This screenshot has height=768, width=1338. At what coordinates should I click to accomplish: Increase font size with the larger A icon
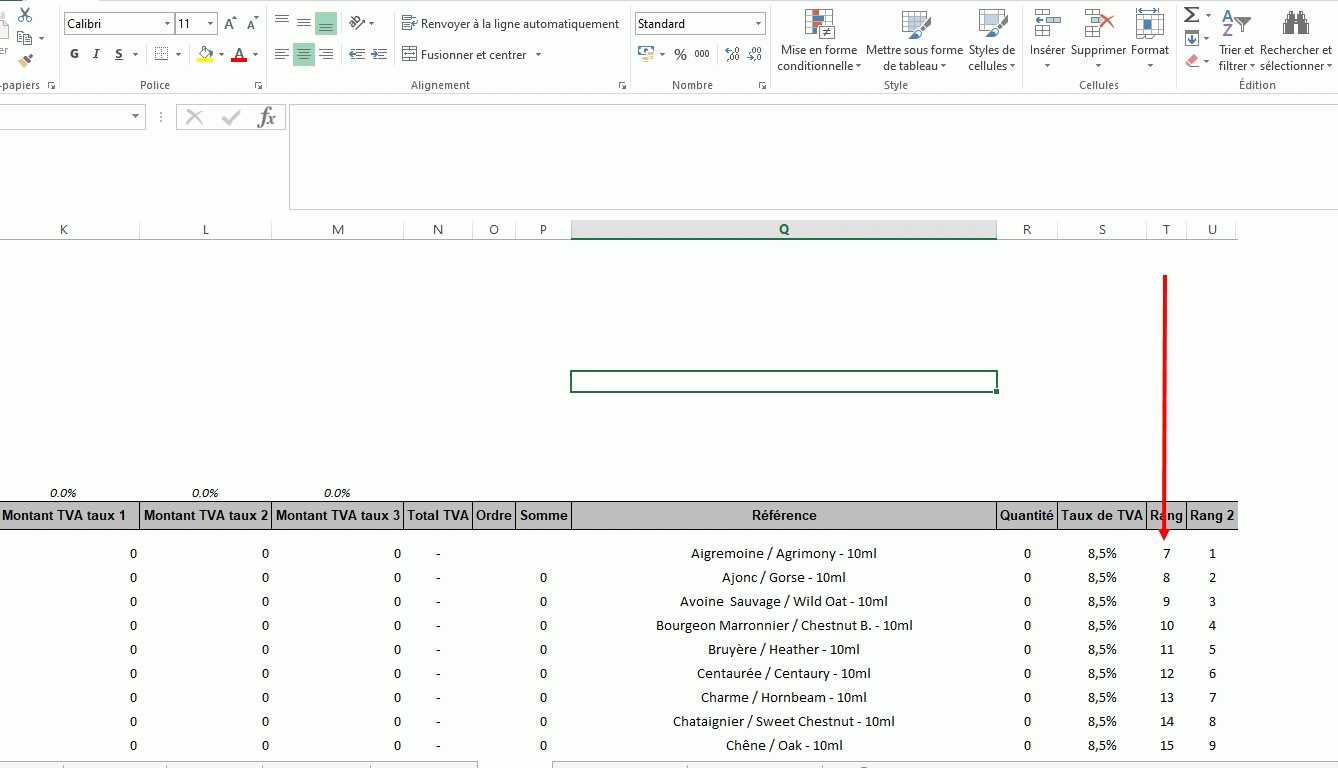click(x=230, y=24)
